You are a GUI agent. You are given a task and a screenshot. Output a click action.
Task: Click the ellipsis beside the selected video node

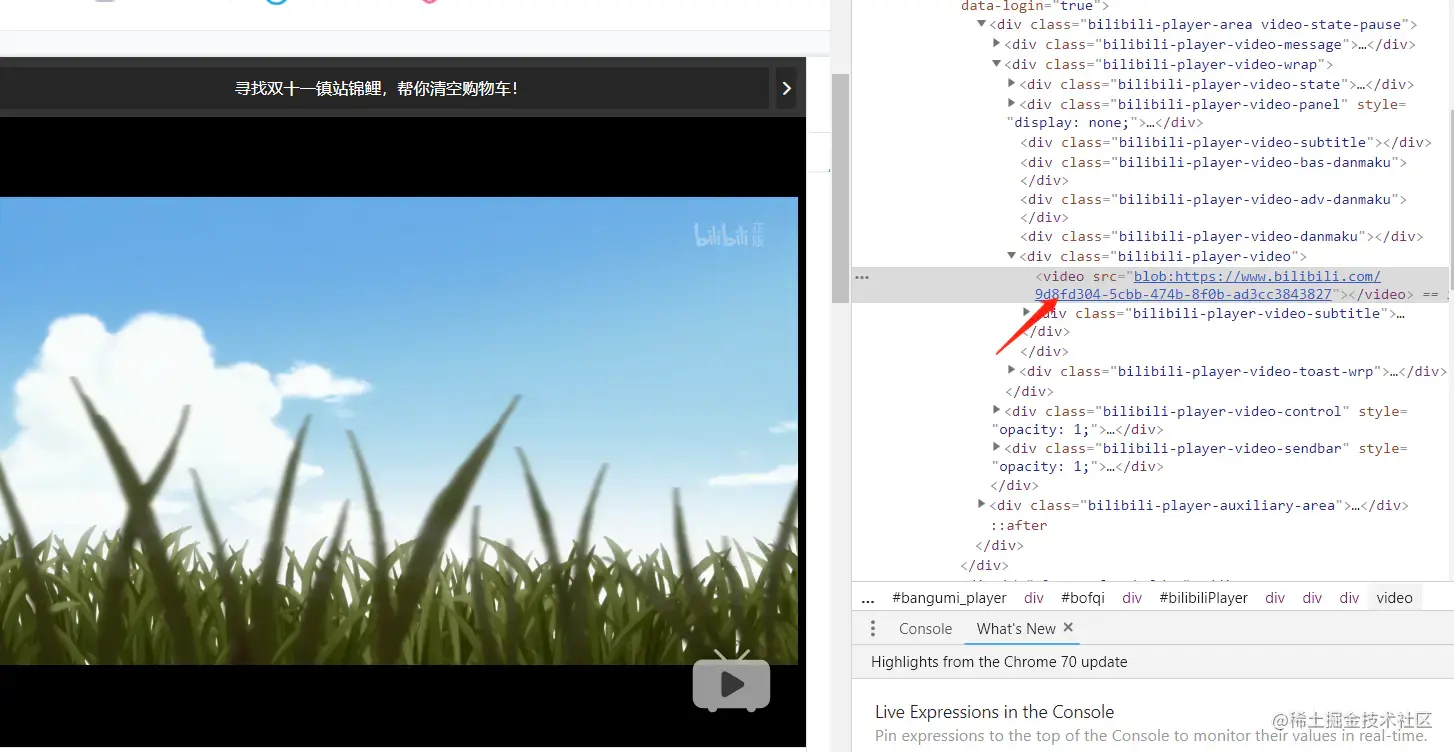(x=862, y=277)
